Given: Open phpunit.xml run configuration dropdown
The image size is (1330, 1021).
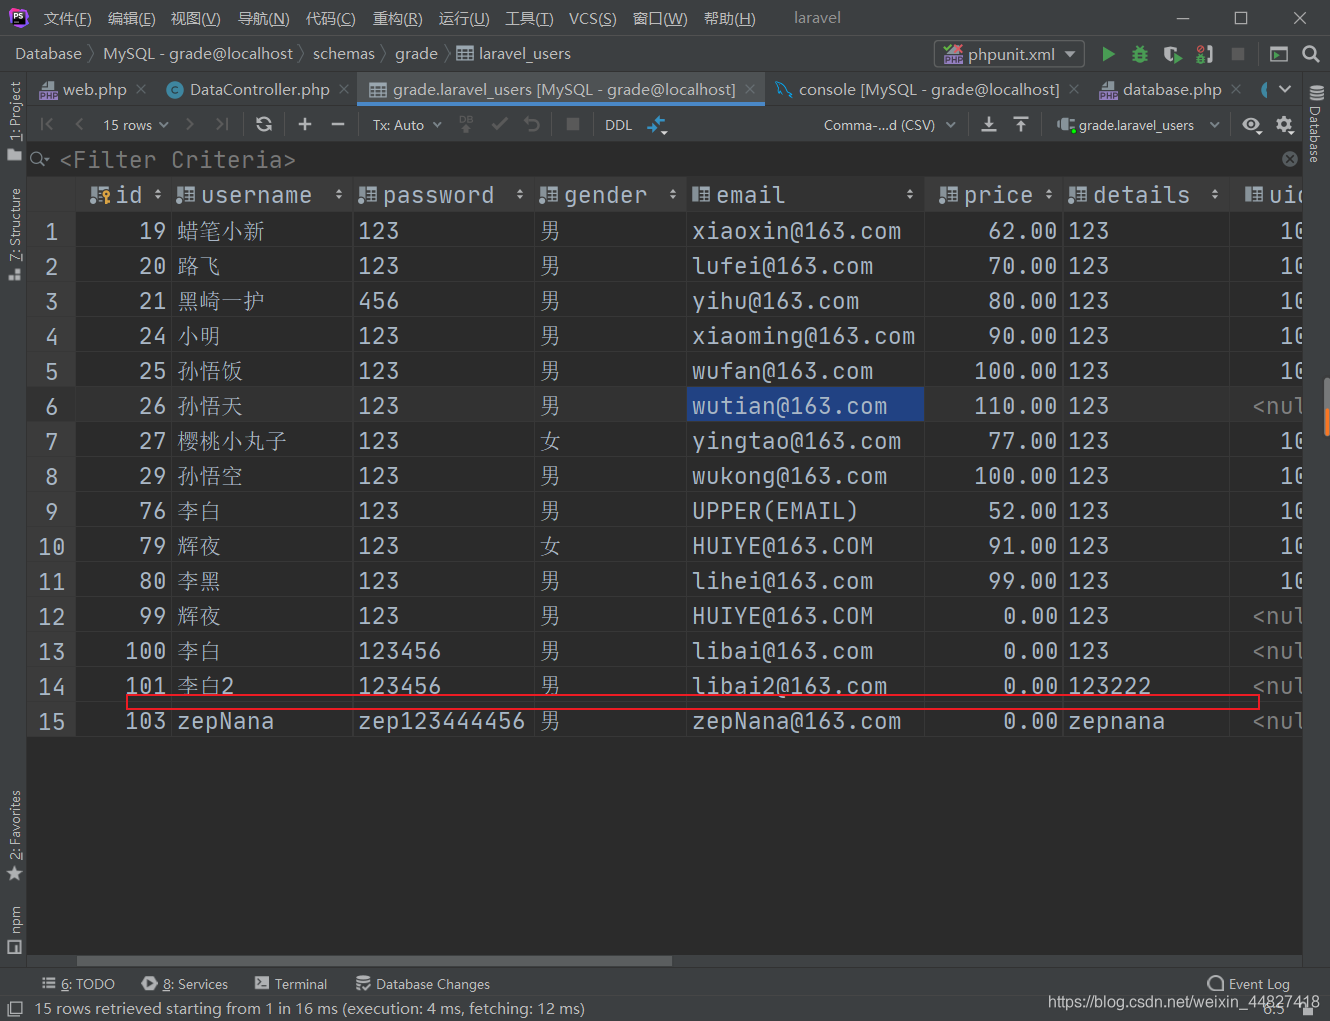Looking at the screenshot, I should [1009, 54].
